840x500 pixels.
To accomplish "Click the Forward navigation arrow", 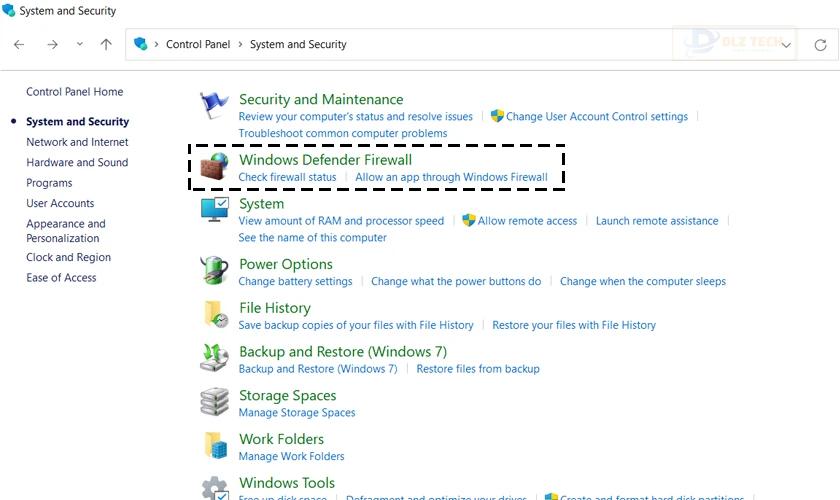I will pyautogui.click(x=52, y=44).
